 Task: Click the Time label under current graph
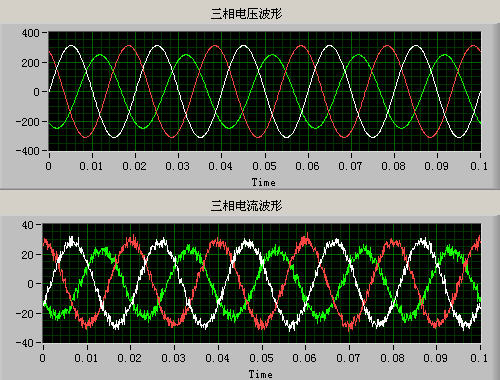pyautogui.click(x=261, y=374)
